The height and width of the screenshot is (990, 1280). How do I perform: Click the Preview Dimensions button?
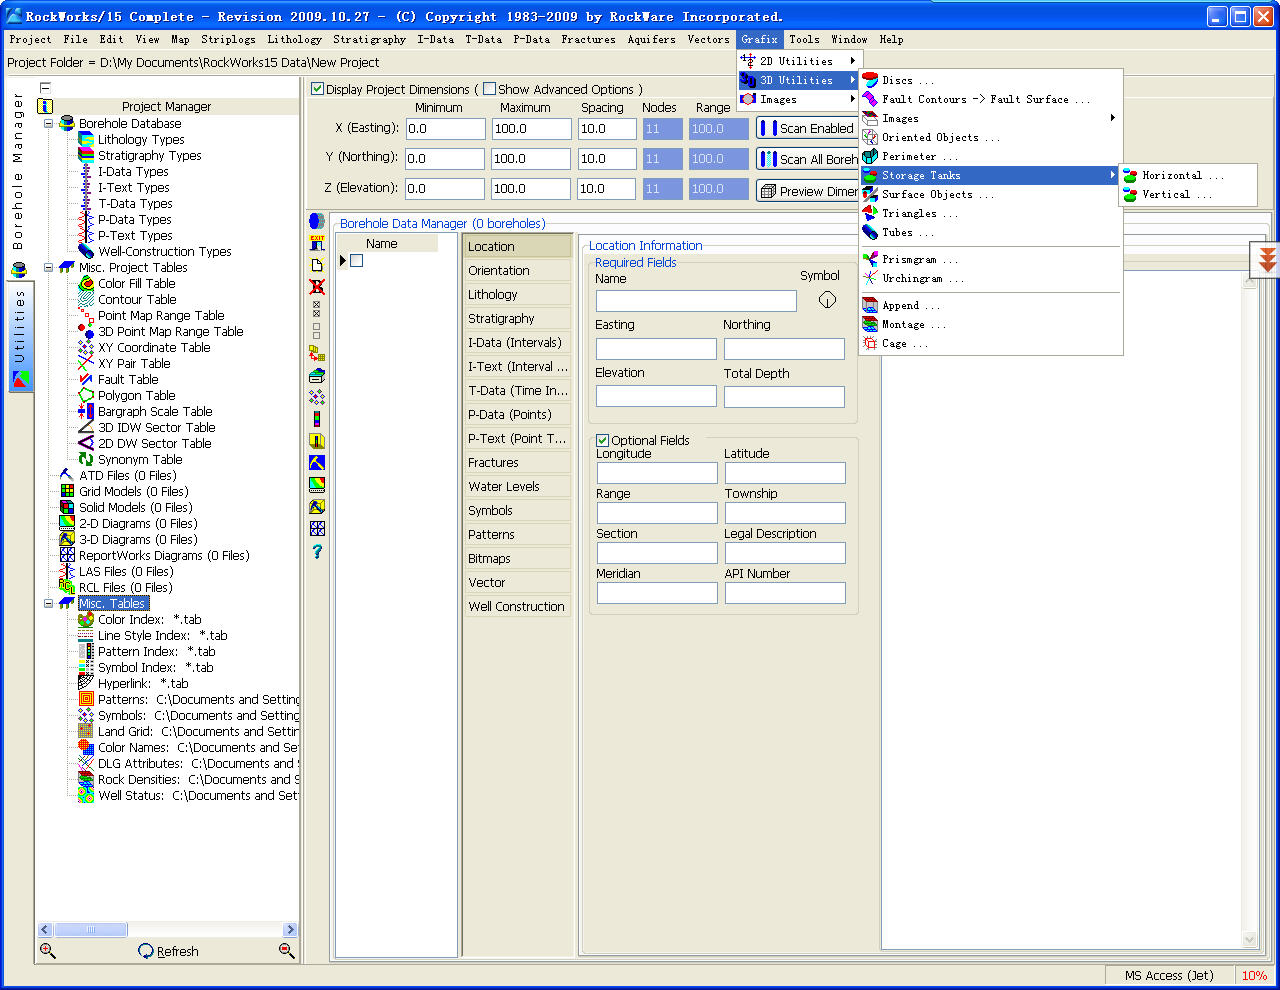[807, 191]
